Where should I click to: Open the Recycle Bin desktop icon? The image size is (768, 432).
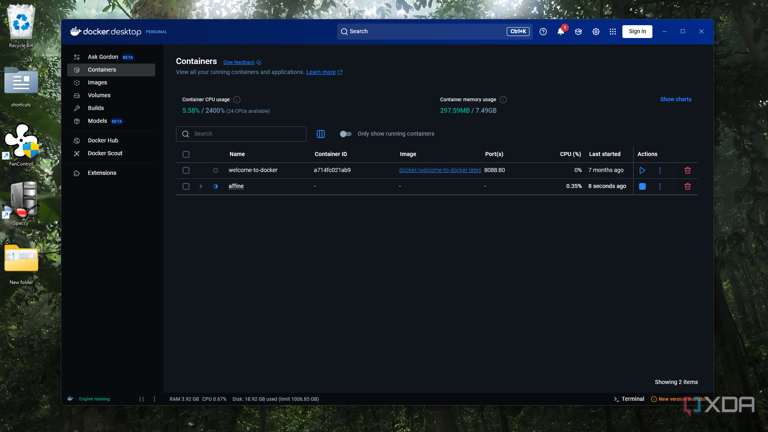(x=21, y=26)
